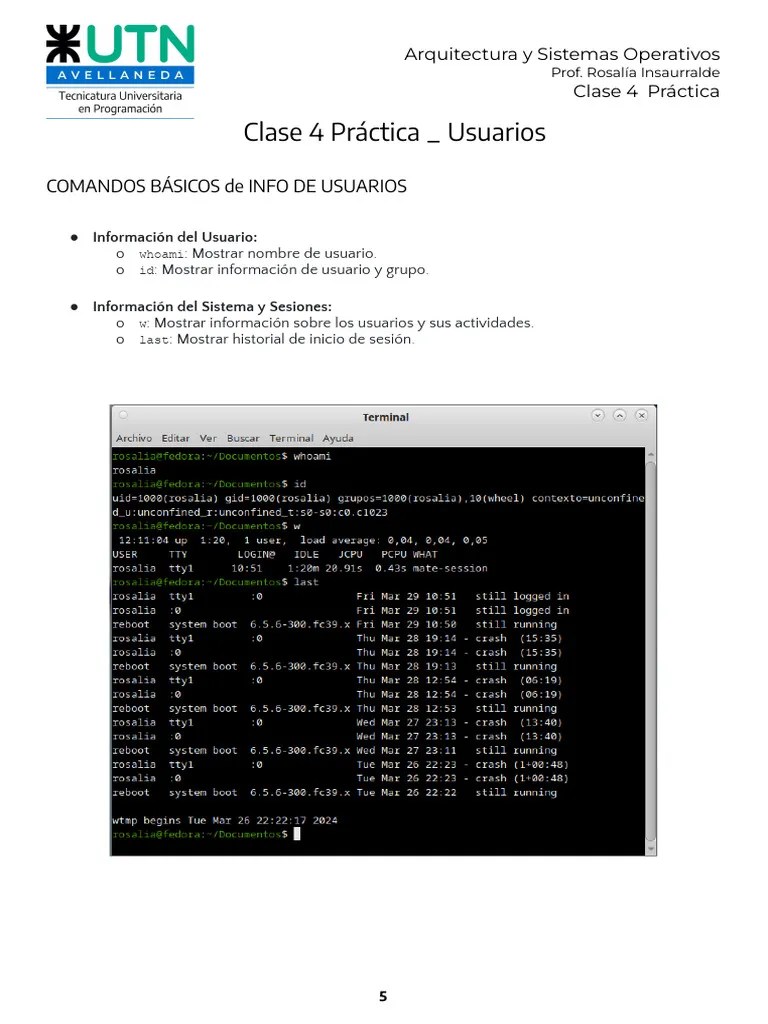Image resolution: width=768 pixels, height=1024 pixels.
Task: Open the Editar menu in Terminal
Action: click(x=176, y=438)
